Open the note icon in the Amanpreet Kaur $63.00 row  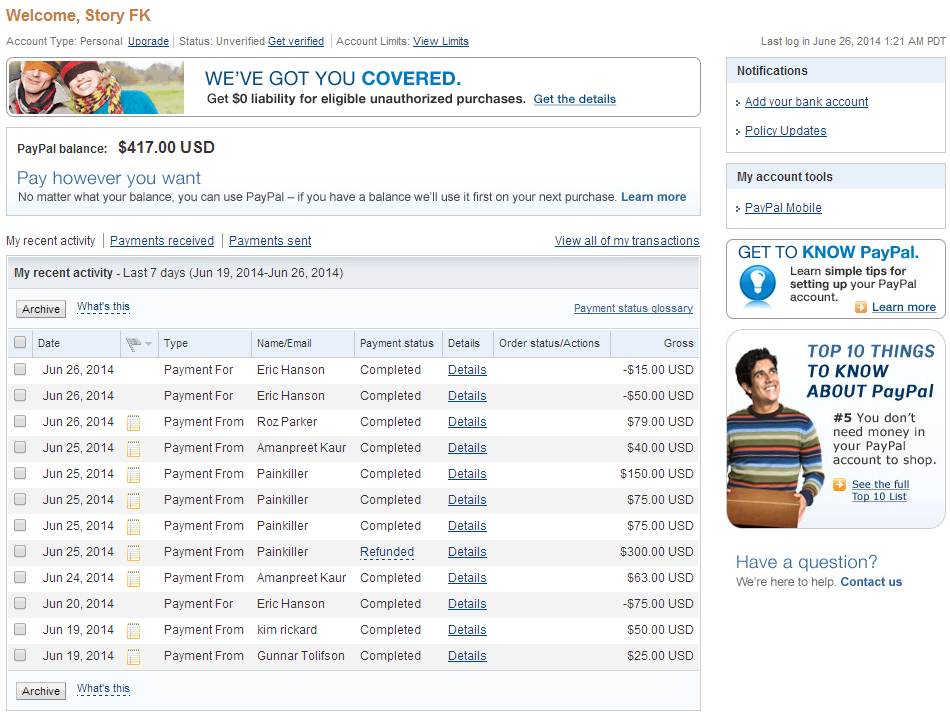click(133, 579)
